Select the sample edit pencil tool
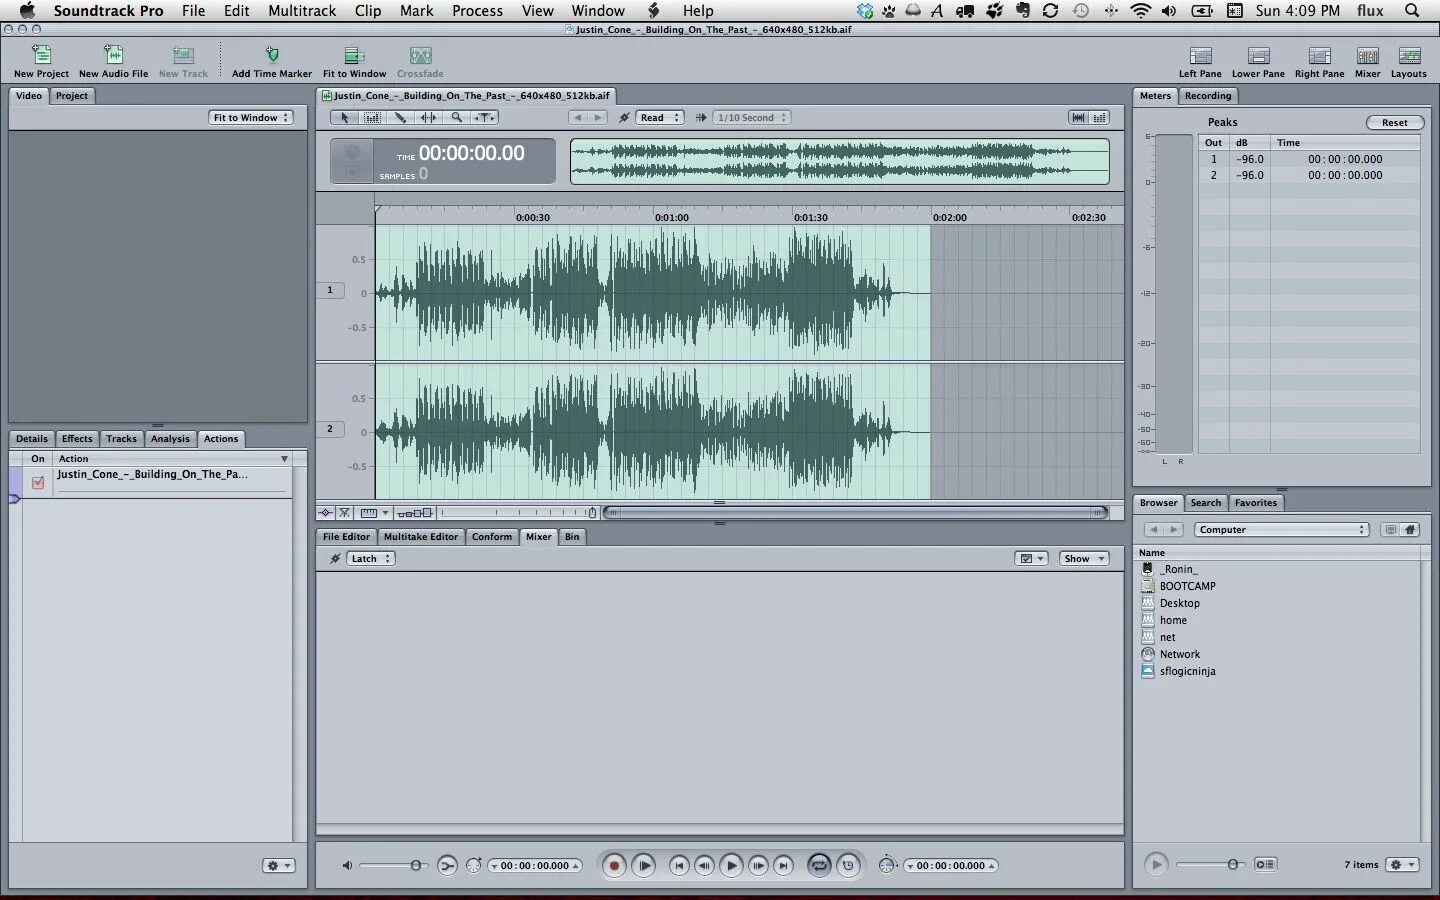This screenshot has height=900, width=1440. (401, 117)
